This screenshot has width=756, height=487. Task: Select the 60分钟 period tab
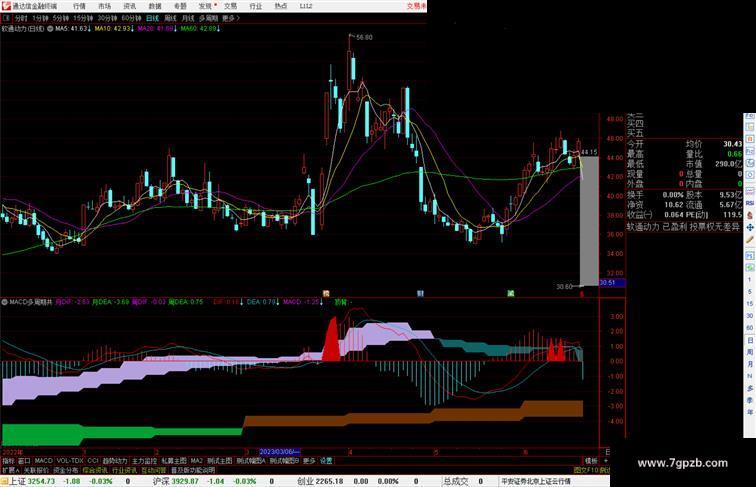(x=131, y=18)
